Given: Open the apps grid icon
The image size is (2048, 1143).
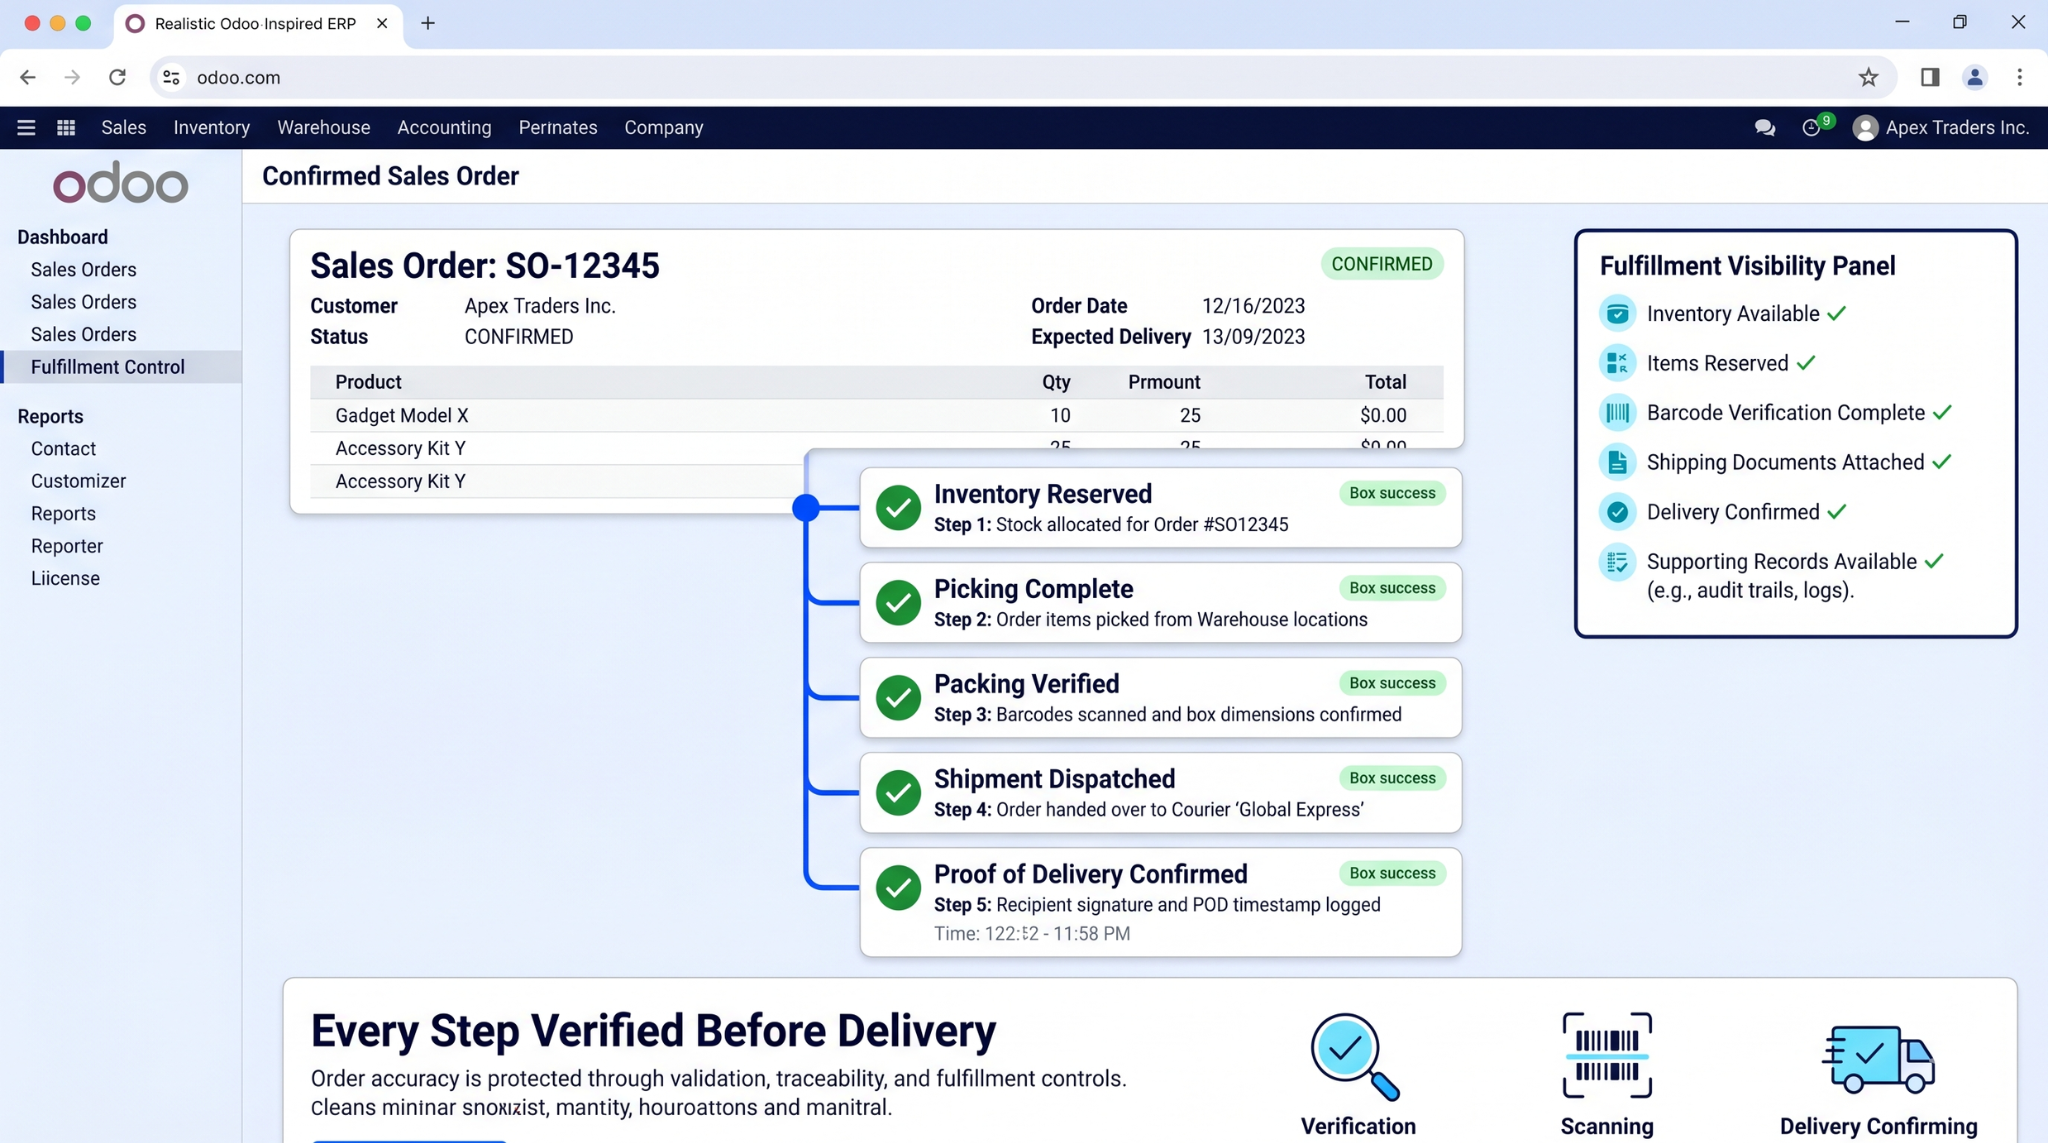Looking at the screenshot, I should tap(66, 128).
